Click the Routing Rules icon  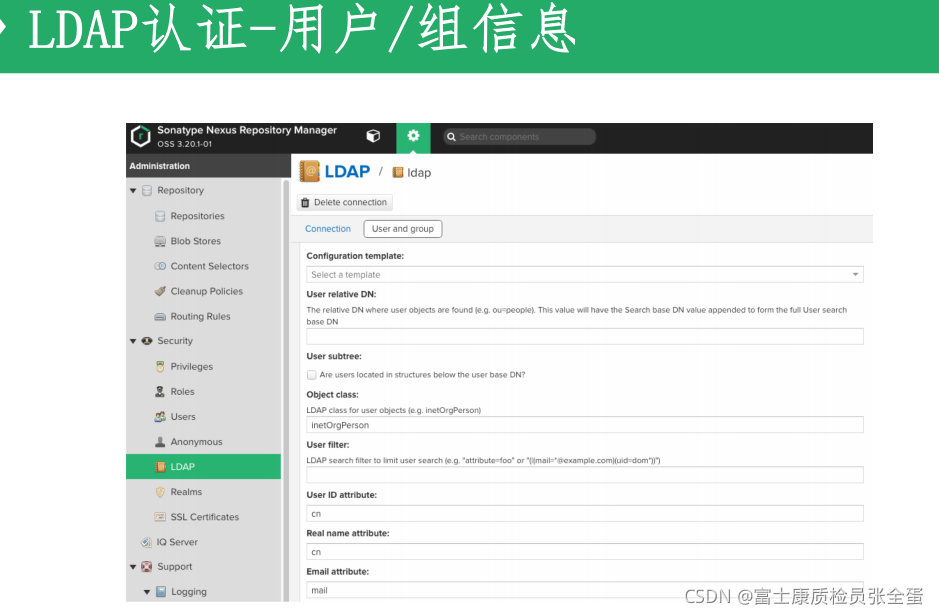click(x=160, y=316)
